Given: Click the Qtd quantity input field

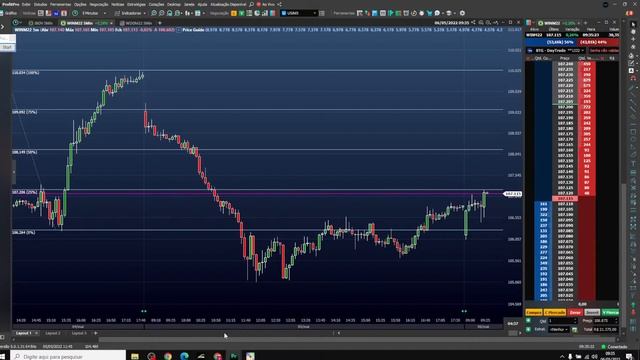Looking at the screenshot, I should tap(562, 321).
